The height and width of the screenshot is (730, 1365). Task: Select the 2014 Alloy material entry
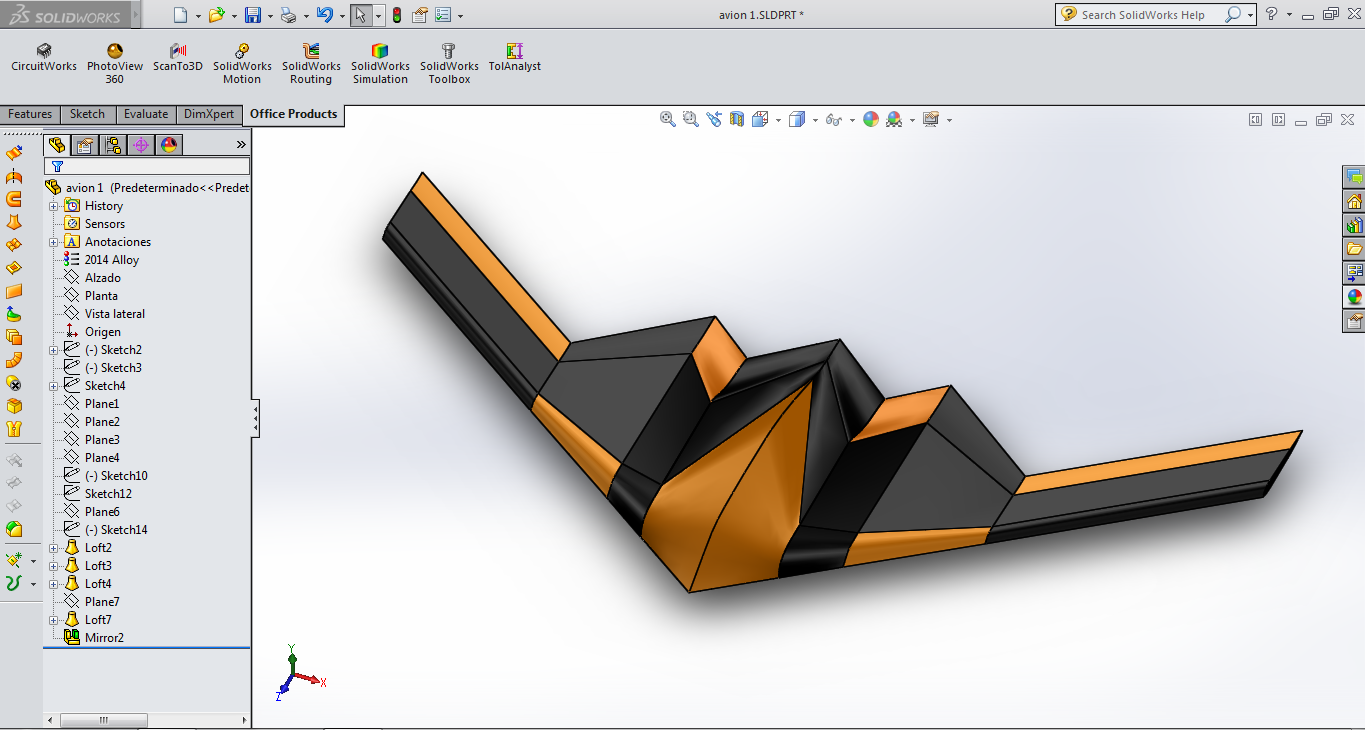pyautogui.click(x=111, y=260)
